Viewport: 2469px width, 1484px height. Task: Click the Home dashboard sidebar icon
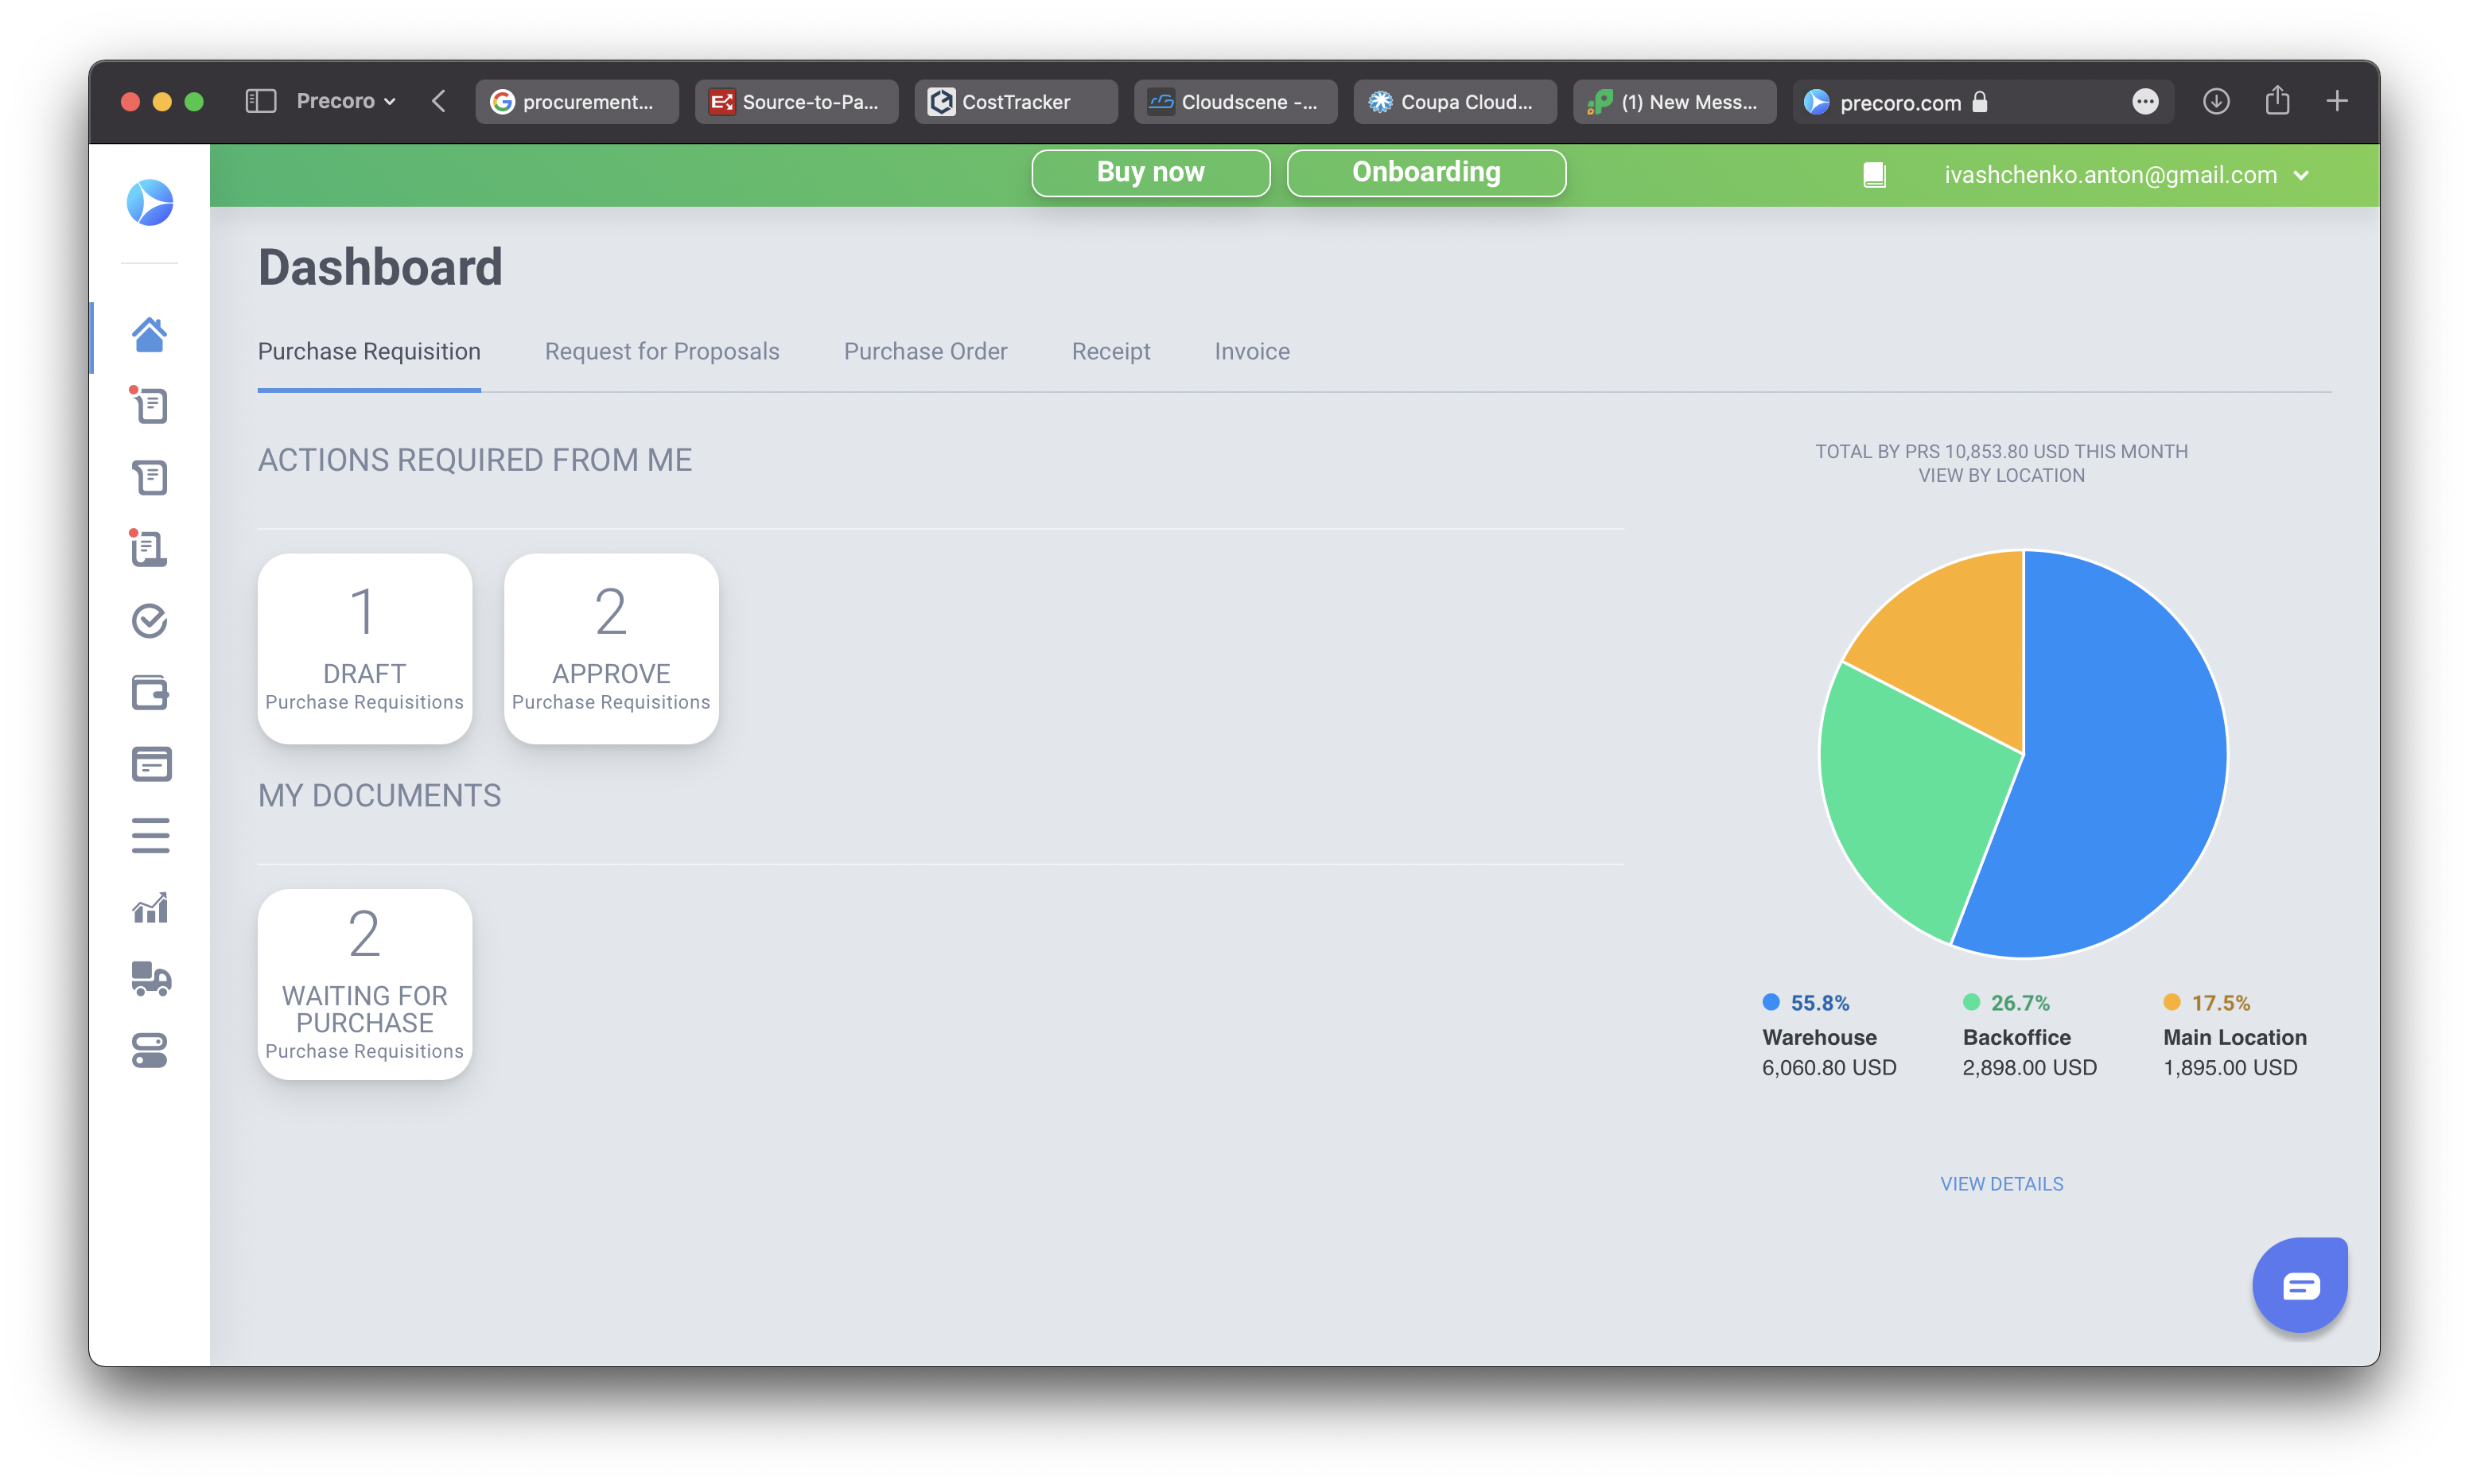[149, 335]
